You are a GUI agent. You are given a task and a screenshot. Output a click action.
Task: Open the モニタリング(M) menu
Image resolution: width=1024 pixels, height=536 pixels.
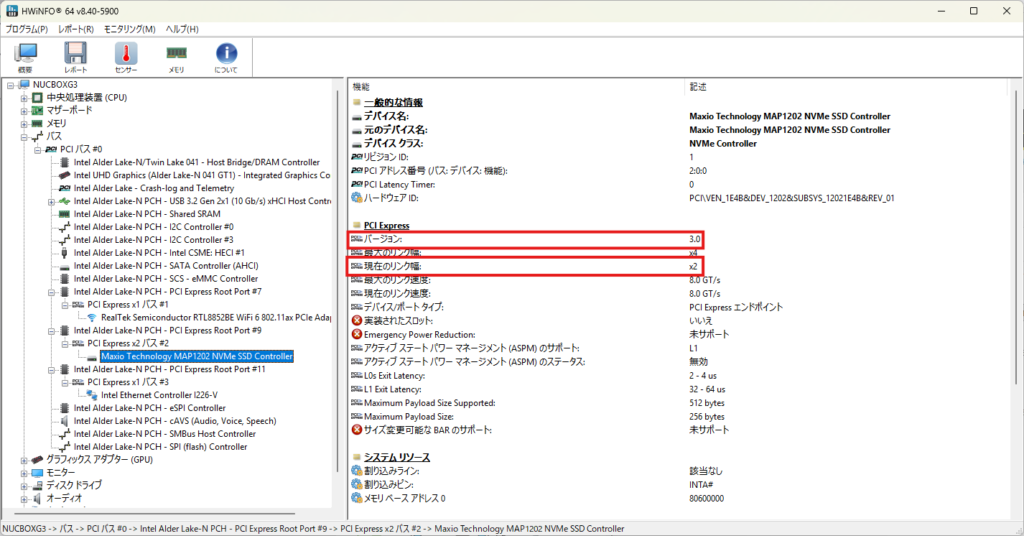tap(129, 29)
